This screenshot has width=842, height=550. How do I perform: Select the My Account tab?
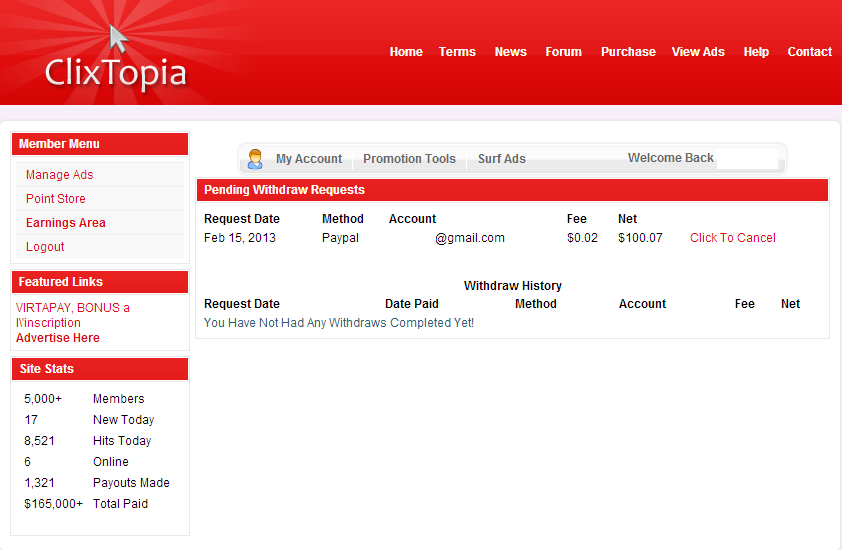[309, 159]
